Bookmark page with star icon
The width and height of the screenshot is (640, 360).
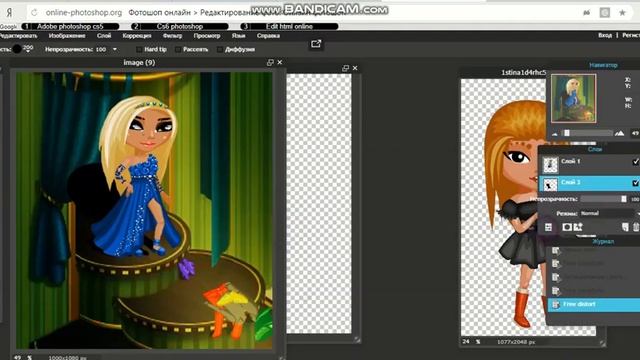[622, 13]
